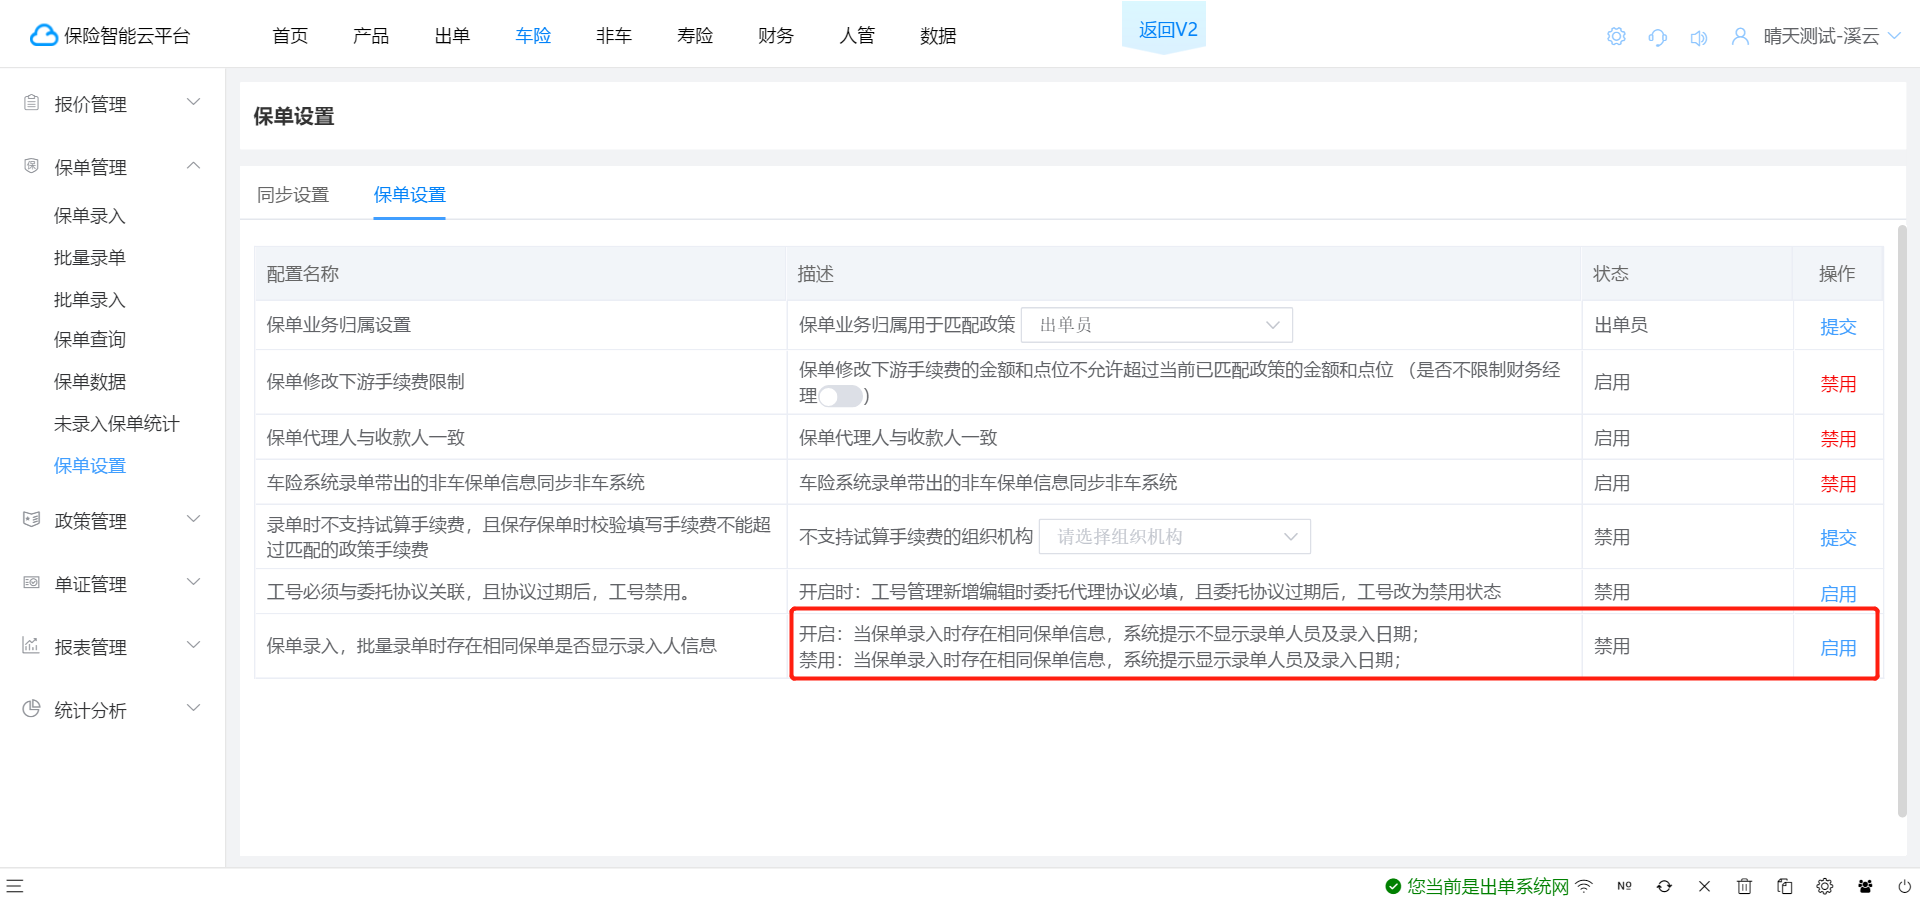Open 未录入保单统计 in sidebar
Image resolution: width=1920 pixels, height=902 pixels.
tap(117, 424)
